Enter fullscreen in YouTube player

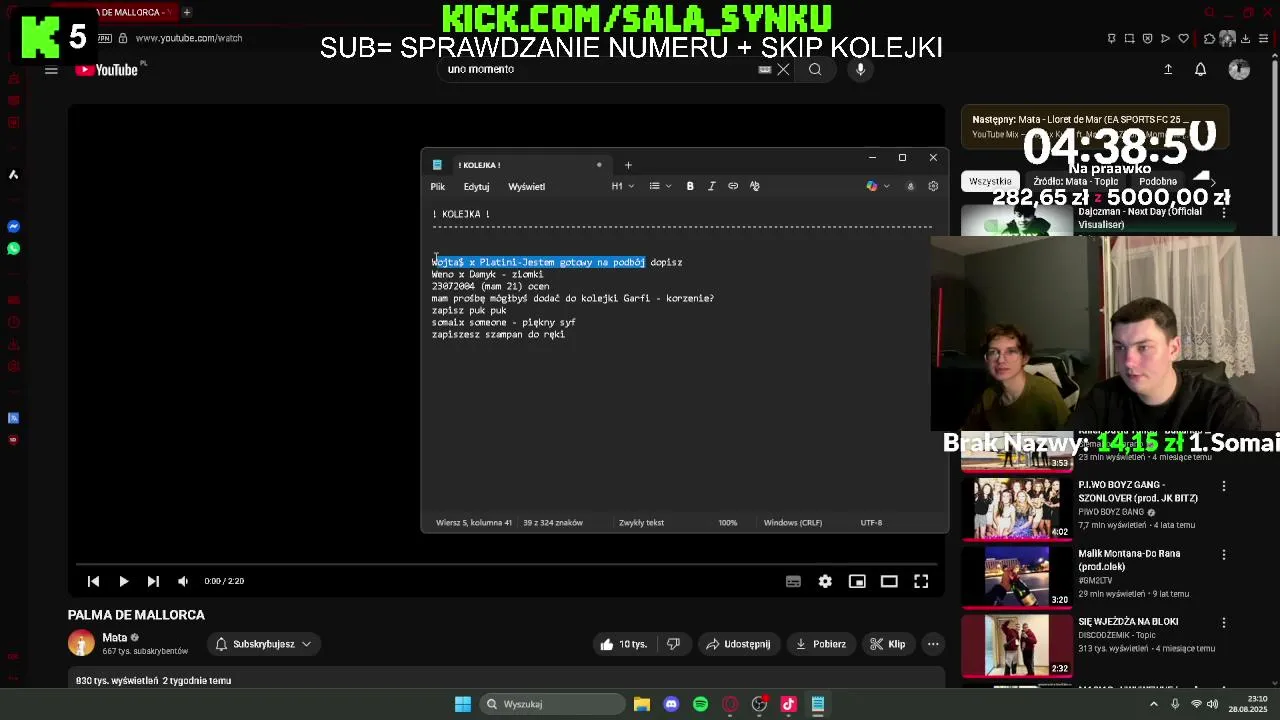(921, 581)
